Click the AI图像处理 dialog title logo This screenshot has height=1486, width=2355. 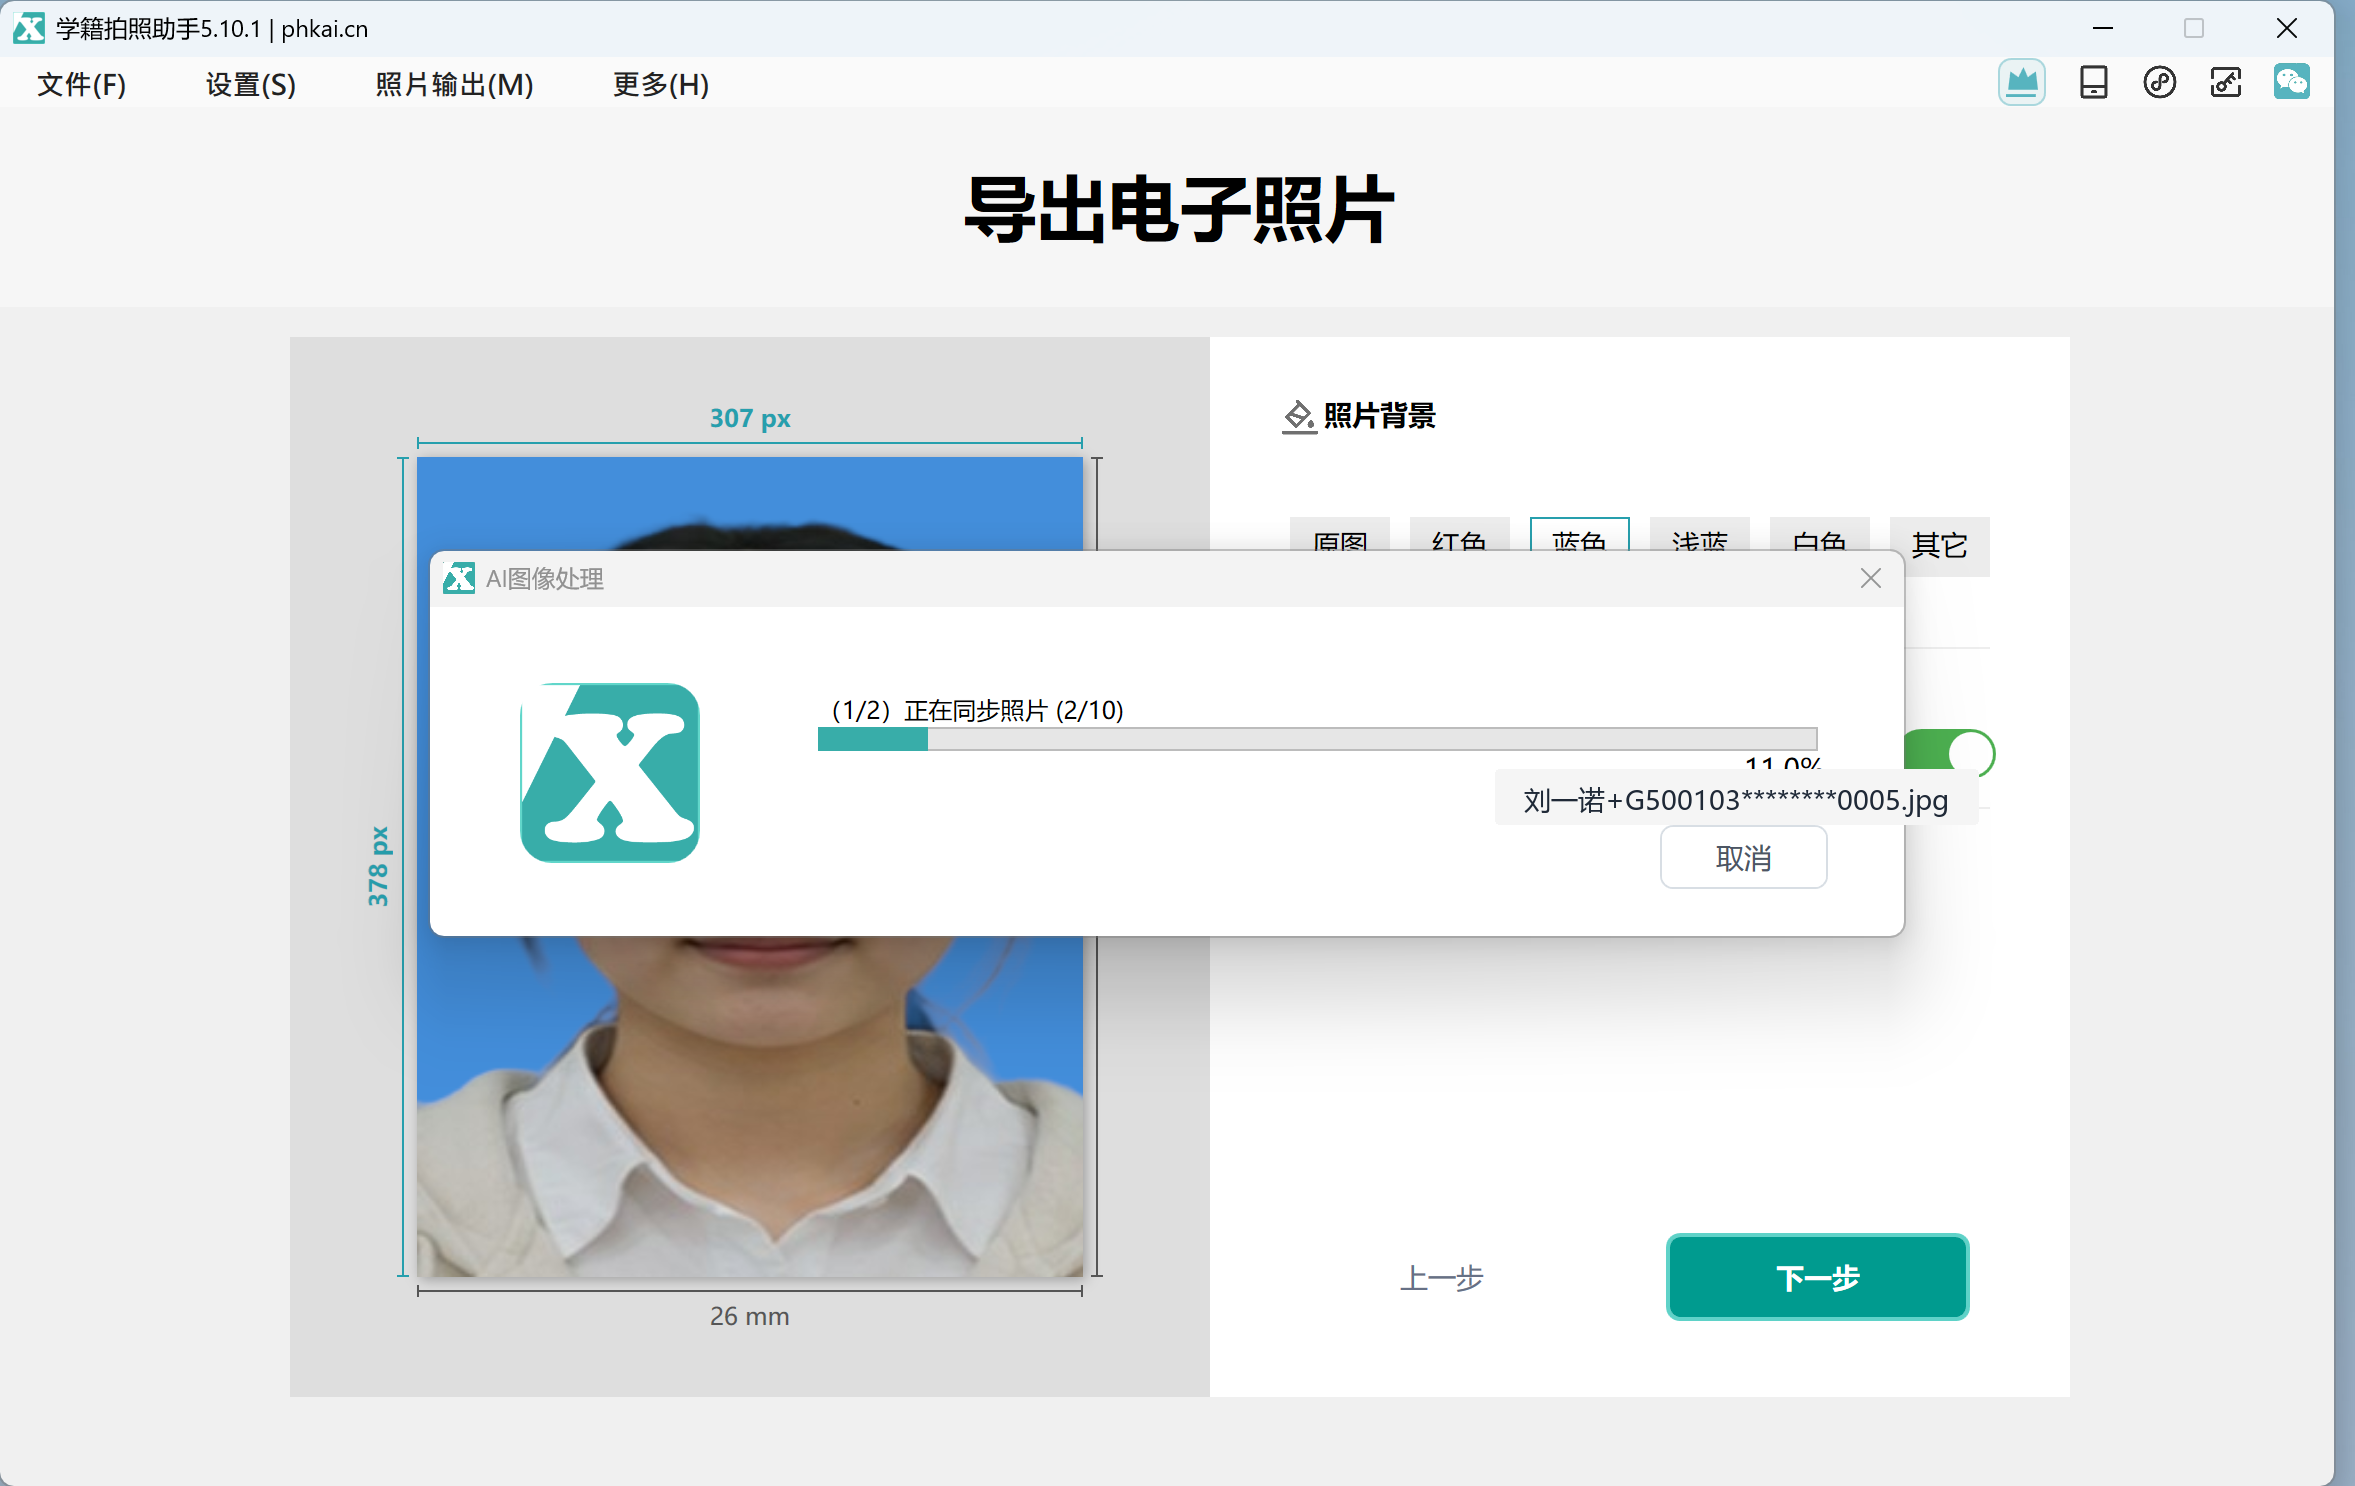(459, 578)
